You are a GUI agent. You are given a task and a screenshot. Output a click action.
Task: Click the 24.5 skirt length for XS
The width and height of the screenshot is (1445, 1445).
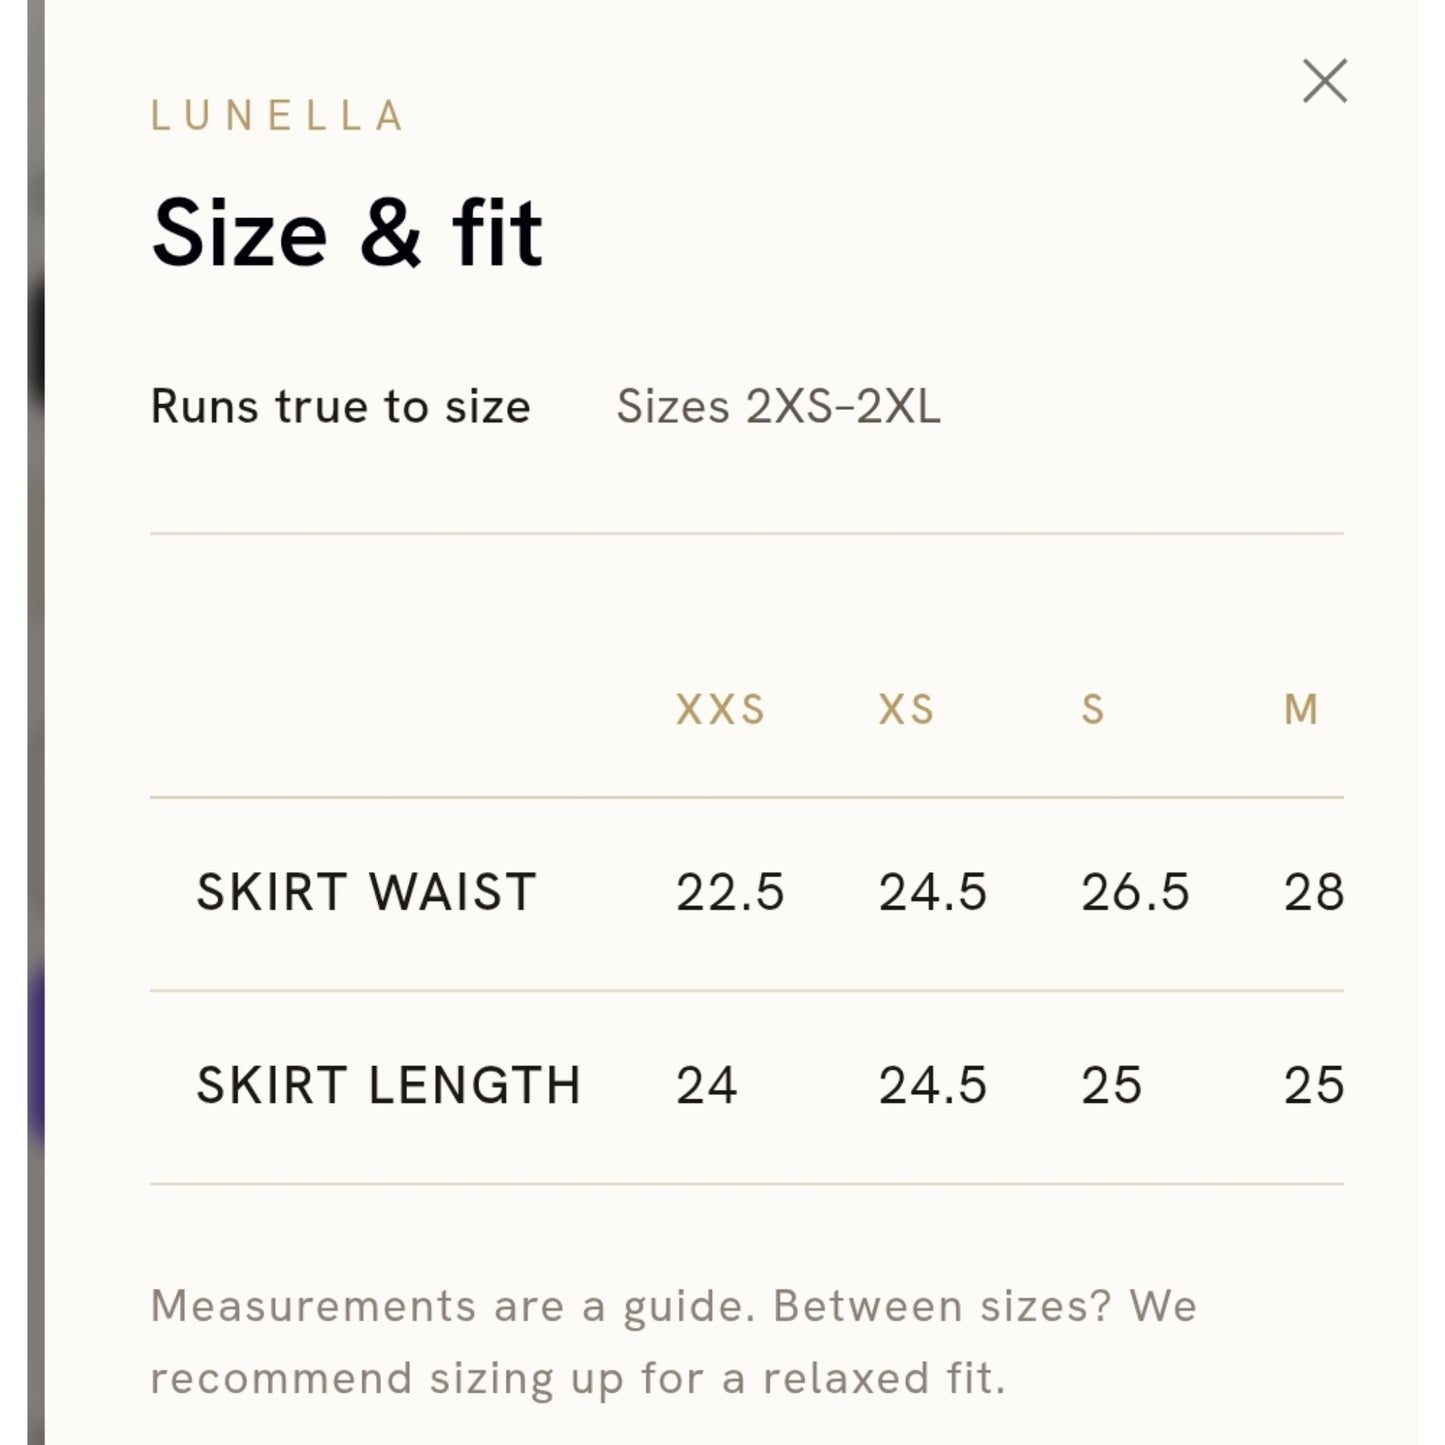(932, 1086)
